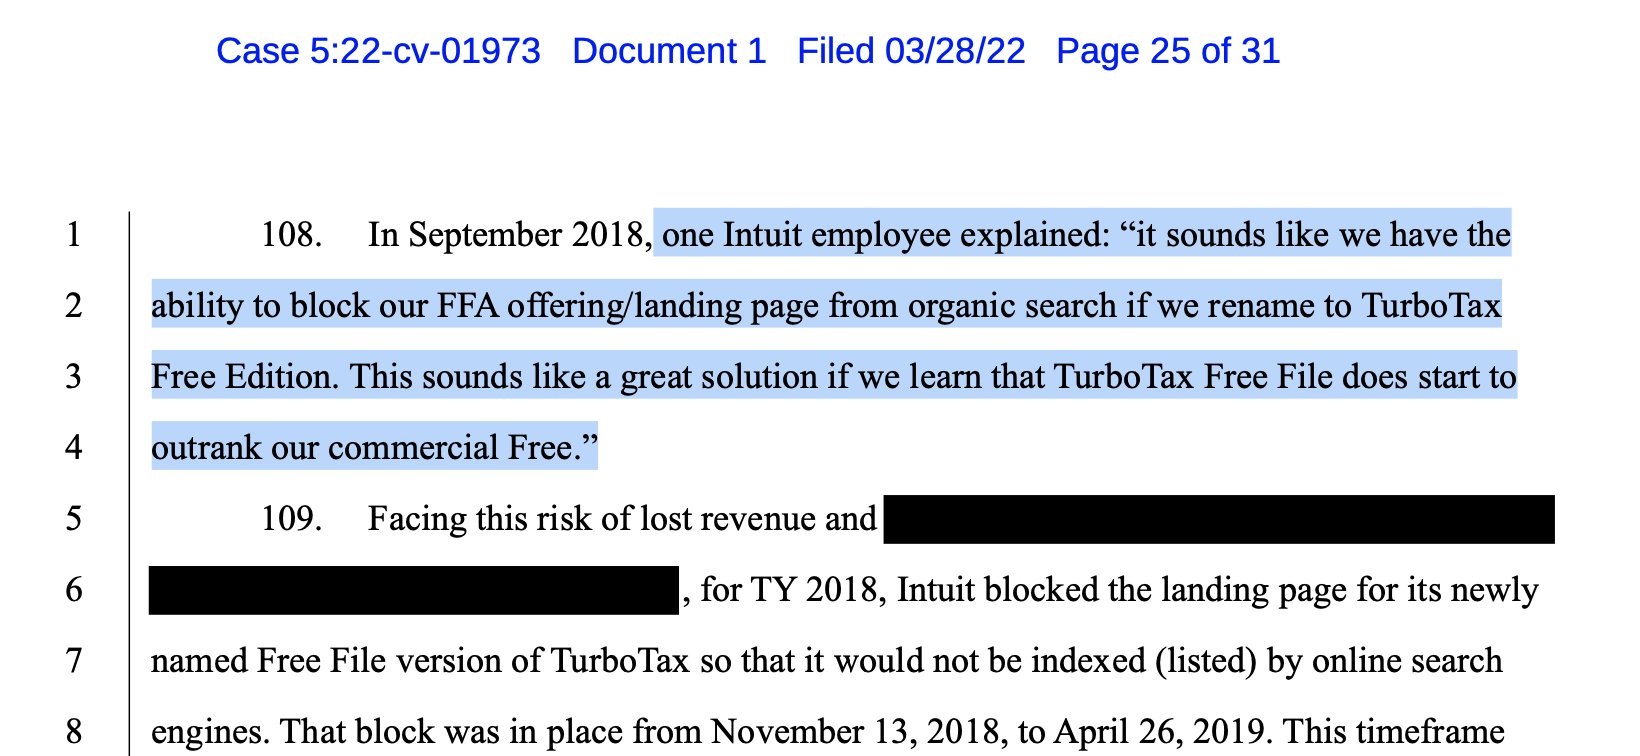1640x756 pixels.
Task: Click the date "November 13, 2018,"
Action: click(860, 732)
